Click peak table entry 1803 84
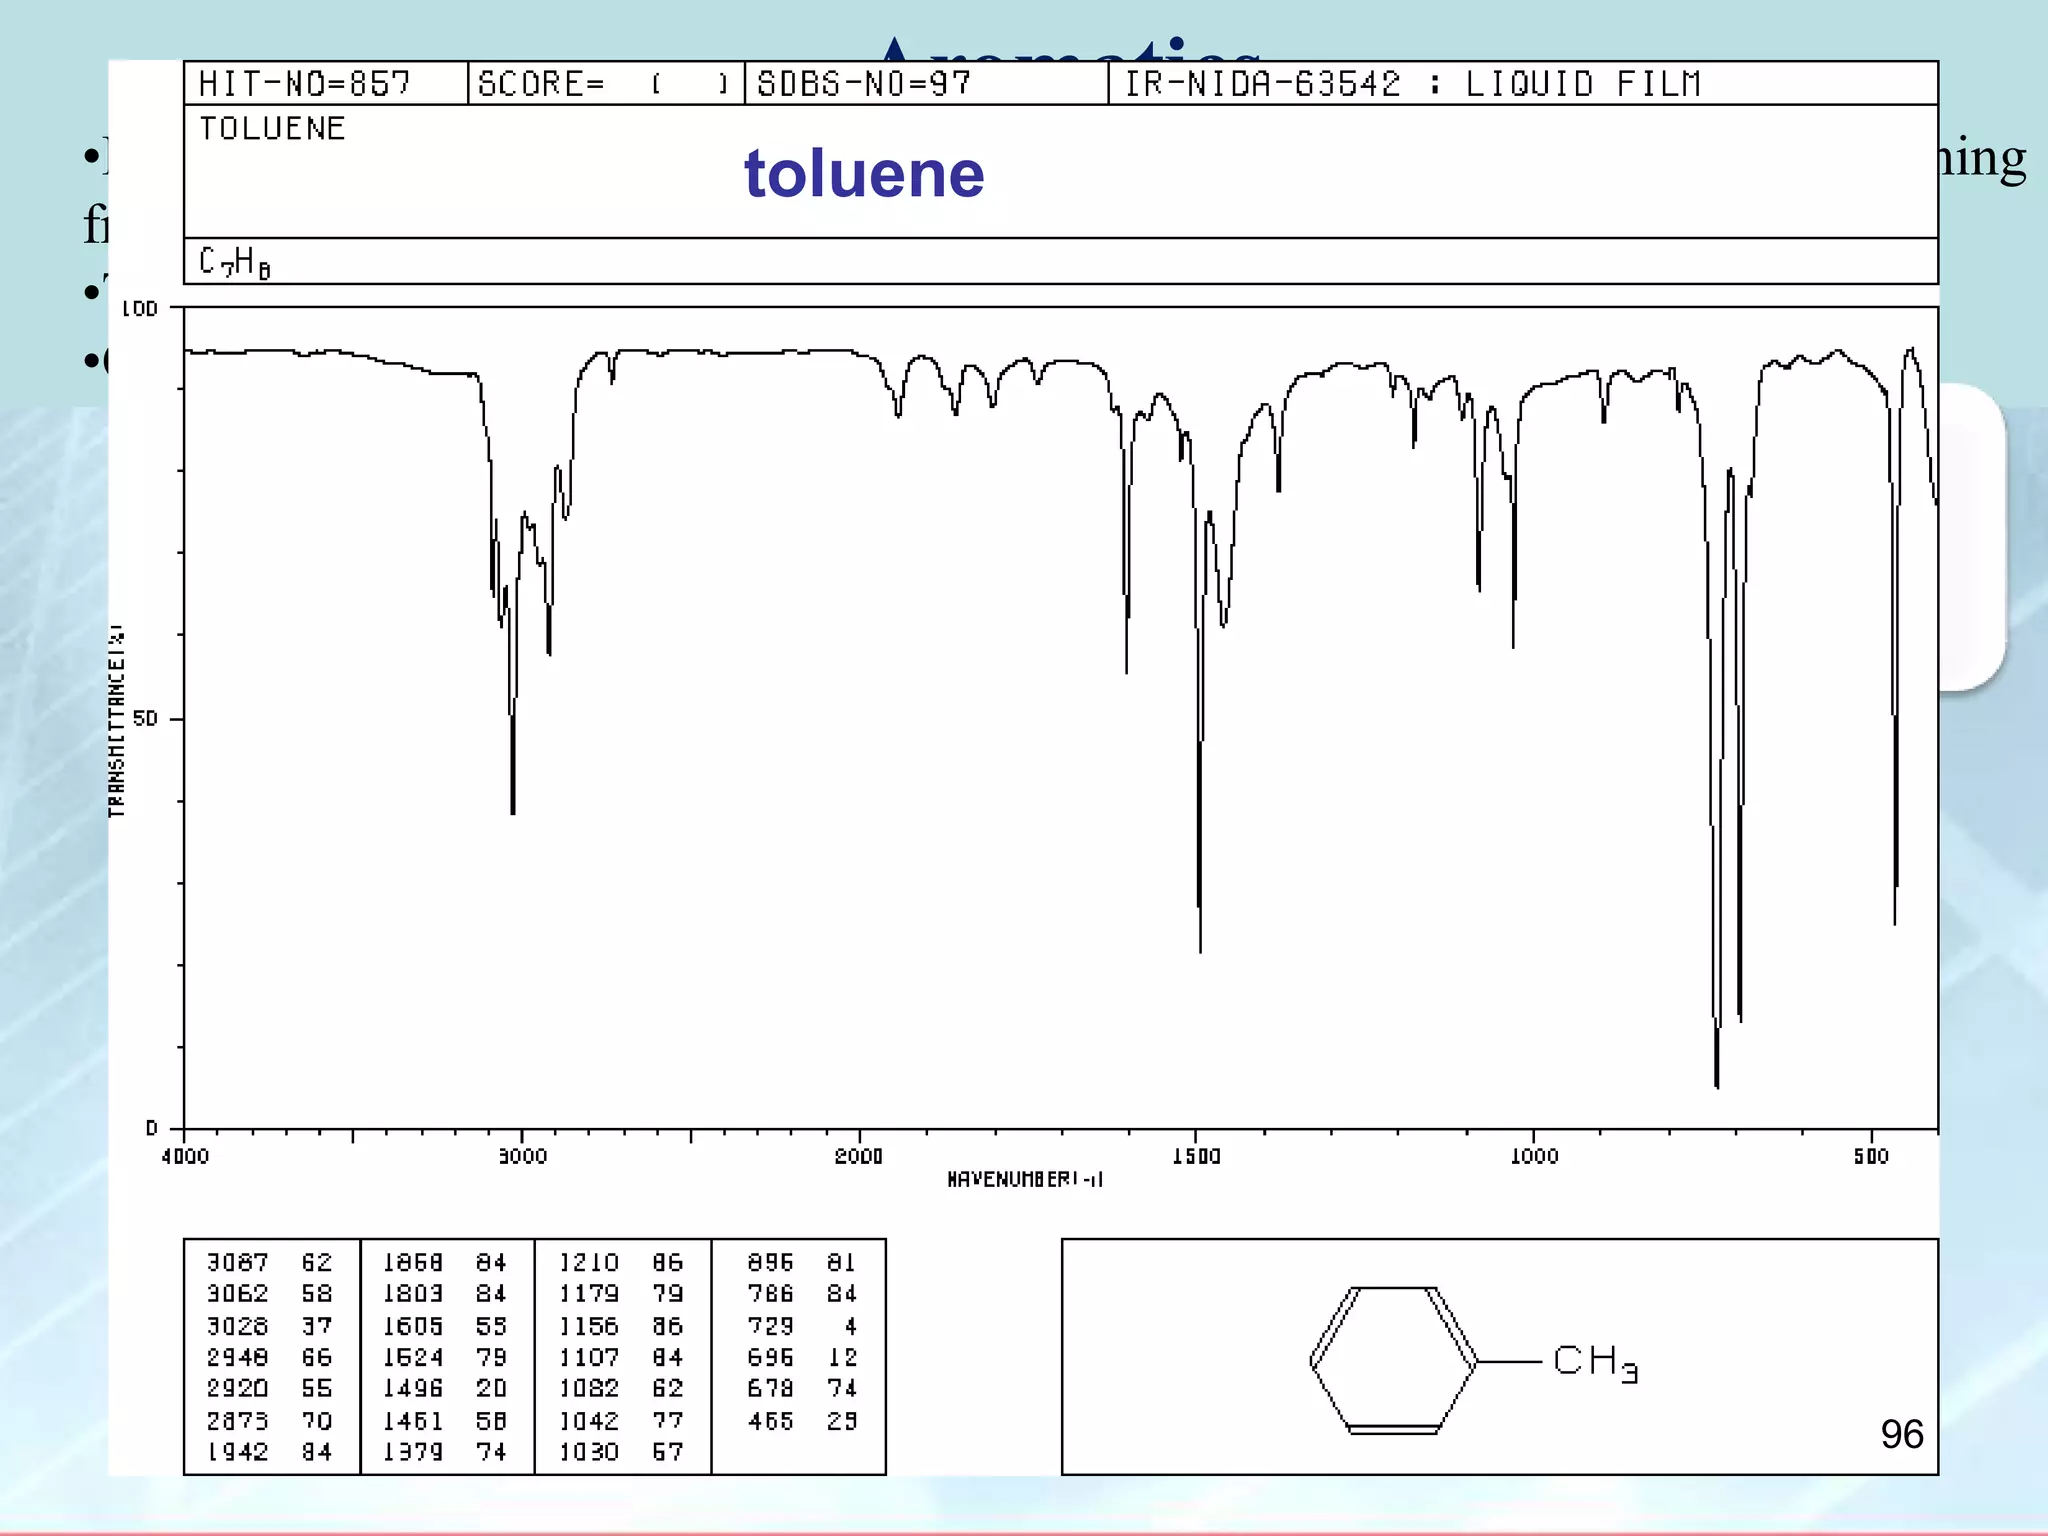 point(445,1293)
